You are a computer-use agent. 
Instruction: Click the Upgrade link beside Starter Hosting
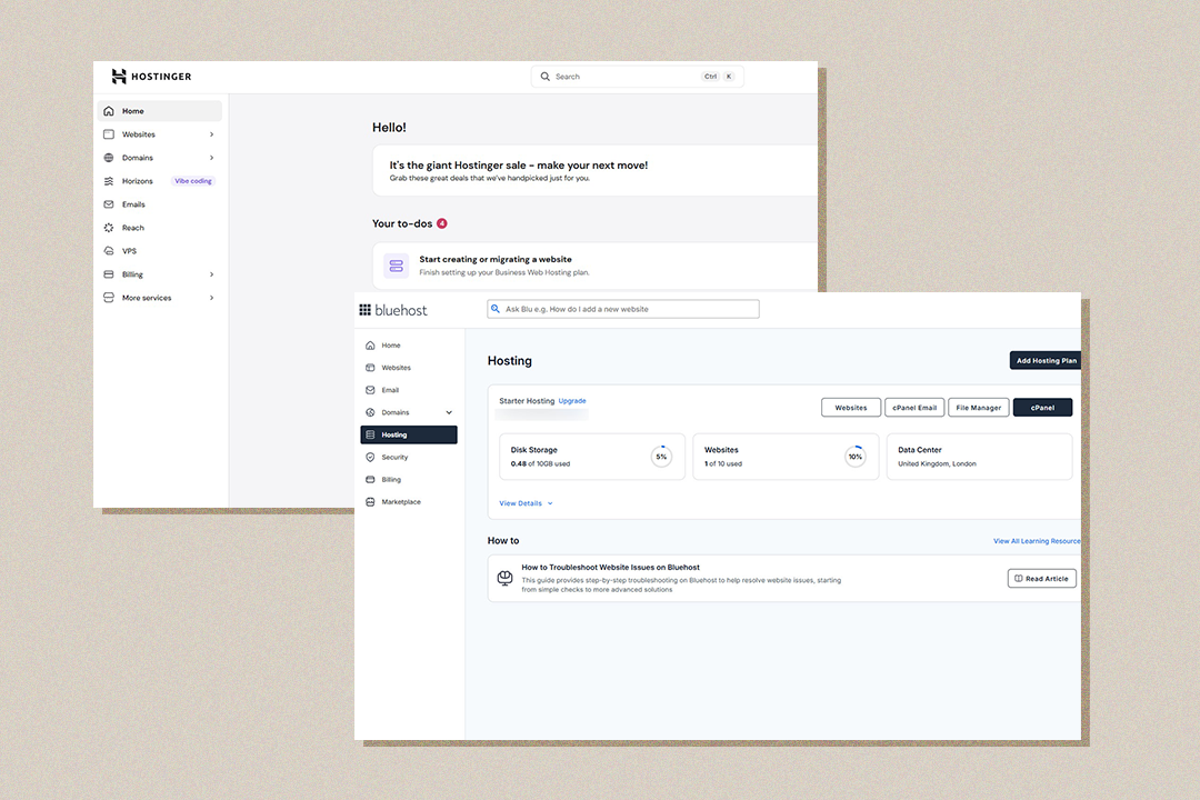pos(572,401)
